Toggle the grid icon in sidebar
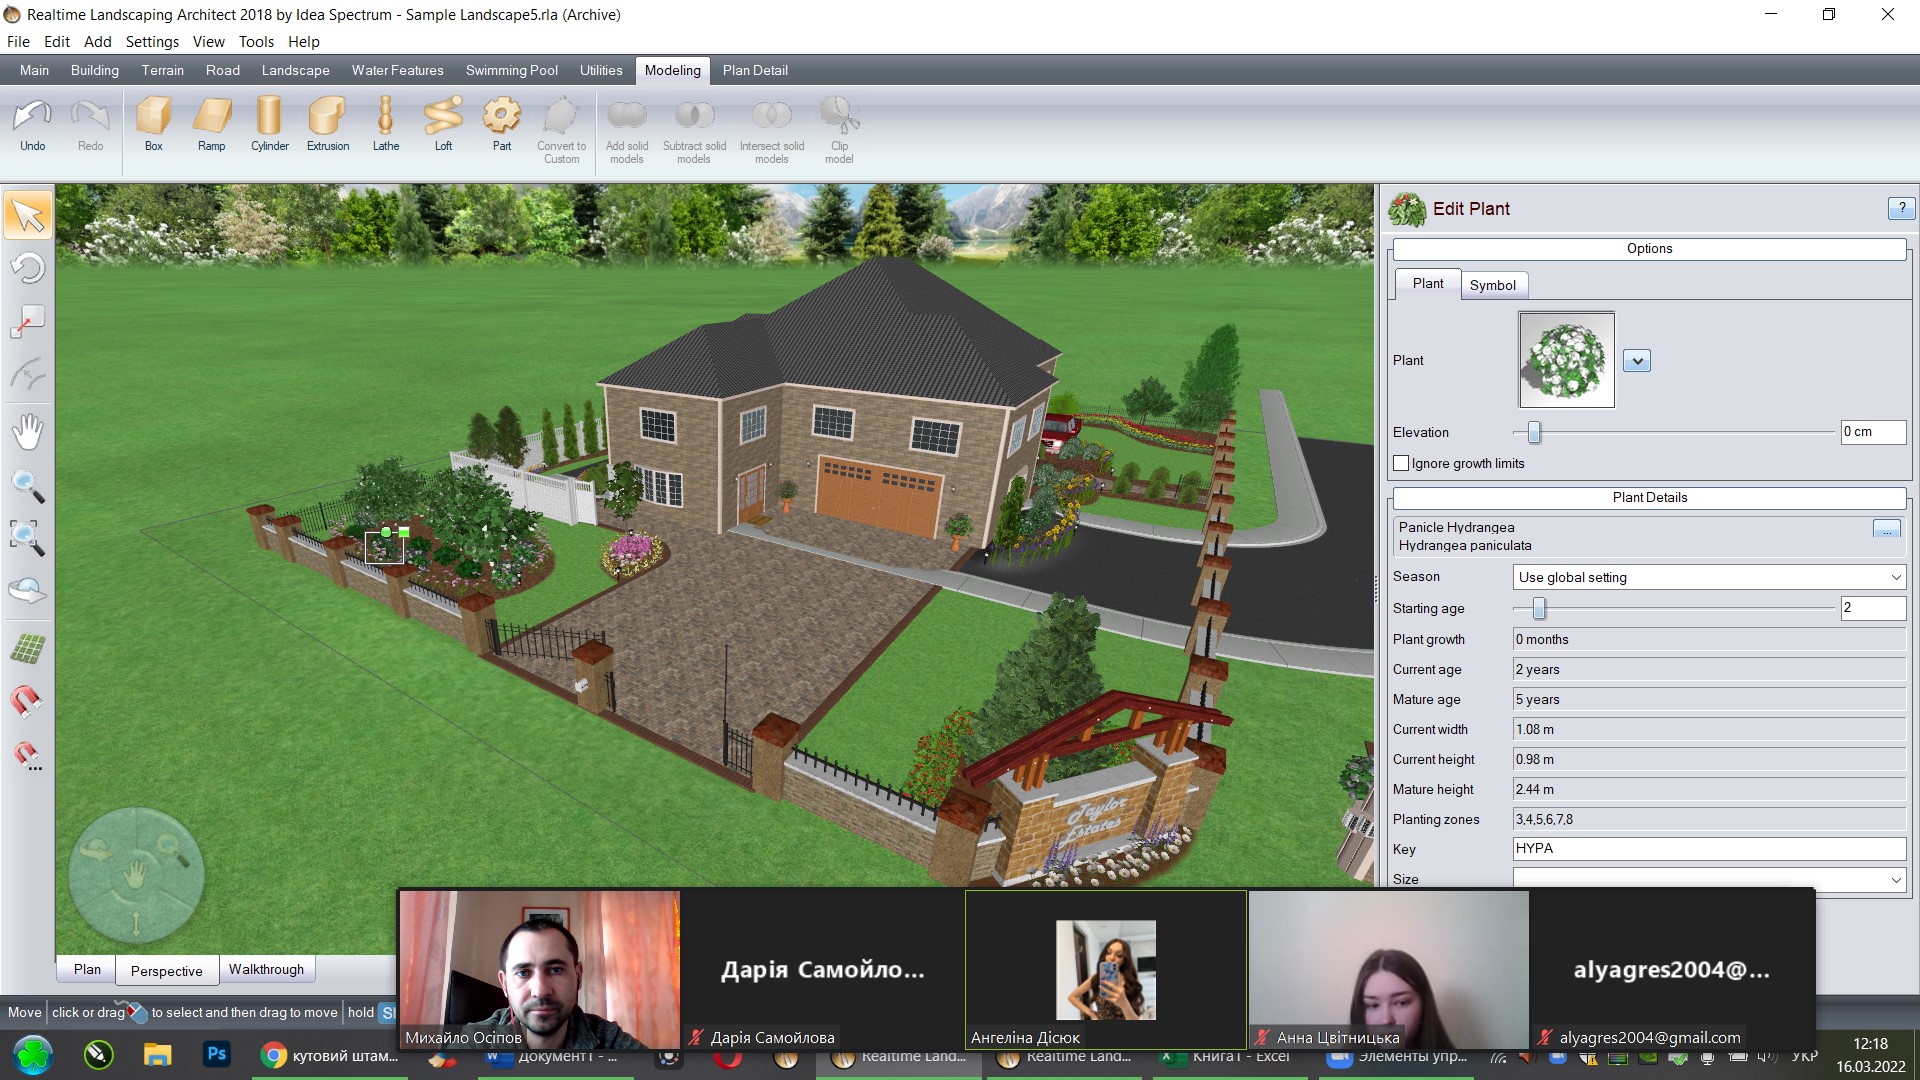This screenshot has width=1920, height=1080. click(x=28, y=649)
